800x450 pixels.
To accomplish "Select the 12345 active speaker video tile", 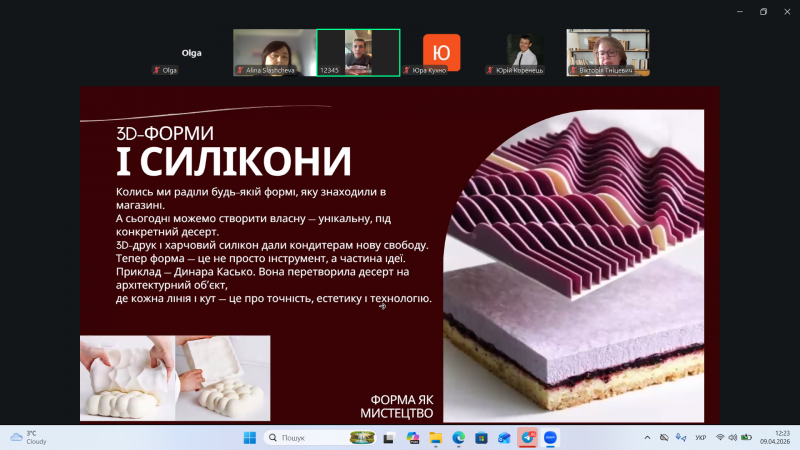I will [x=358, y=52].
